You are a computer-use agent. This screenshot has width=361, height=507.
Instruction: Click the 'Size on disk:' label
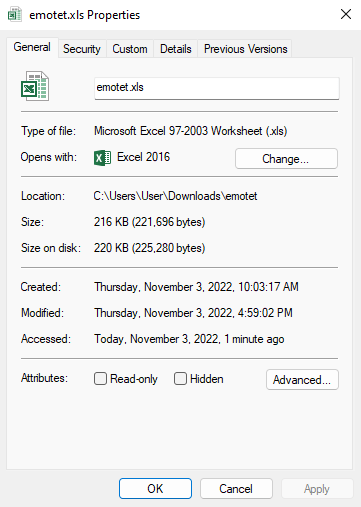pos(51,248)
